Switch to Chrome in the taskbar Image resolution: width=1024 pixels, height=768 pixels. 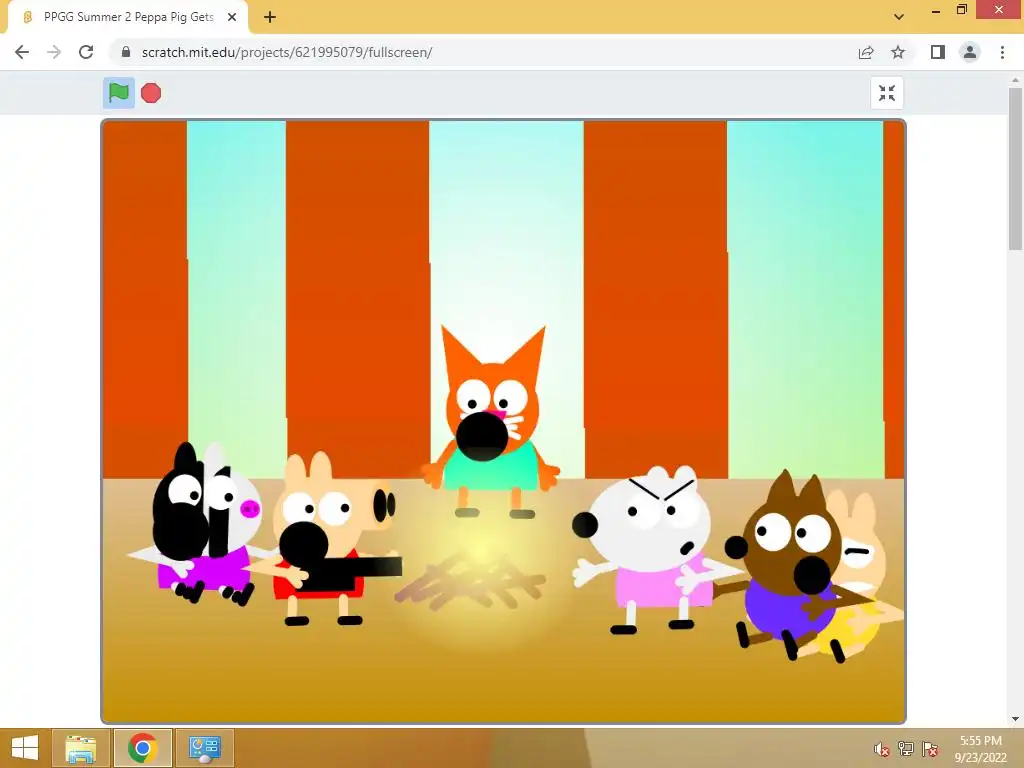pyautogui.click(x=143, y=748)
